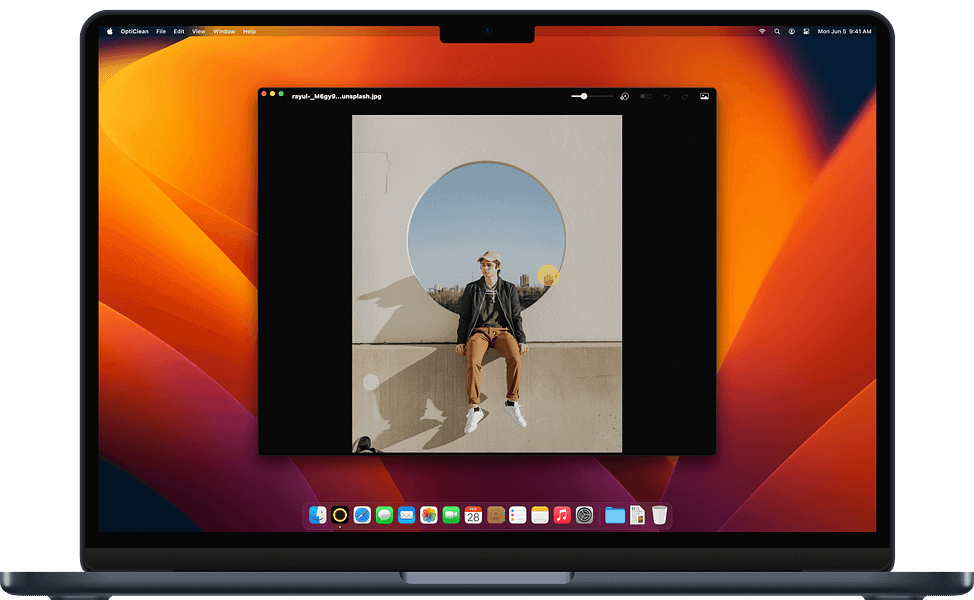Viewport: 974px width, 600px height.
Task: Open the Window menu
Action: (224, 31)
